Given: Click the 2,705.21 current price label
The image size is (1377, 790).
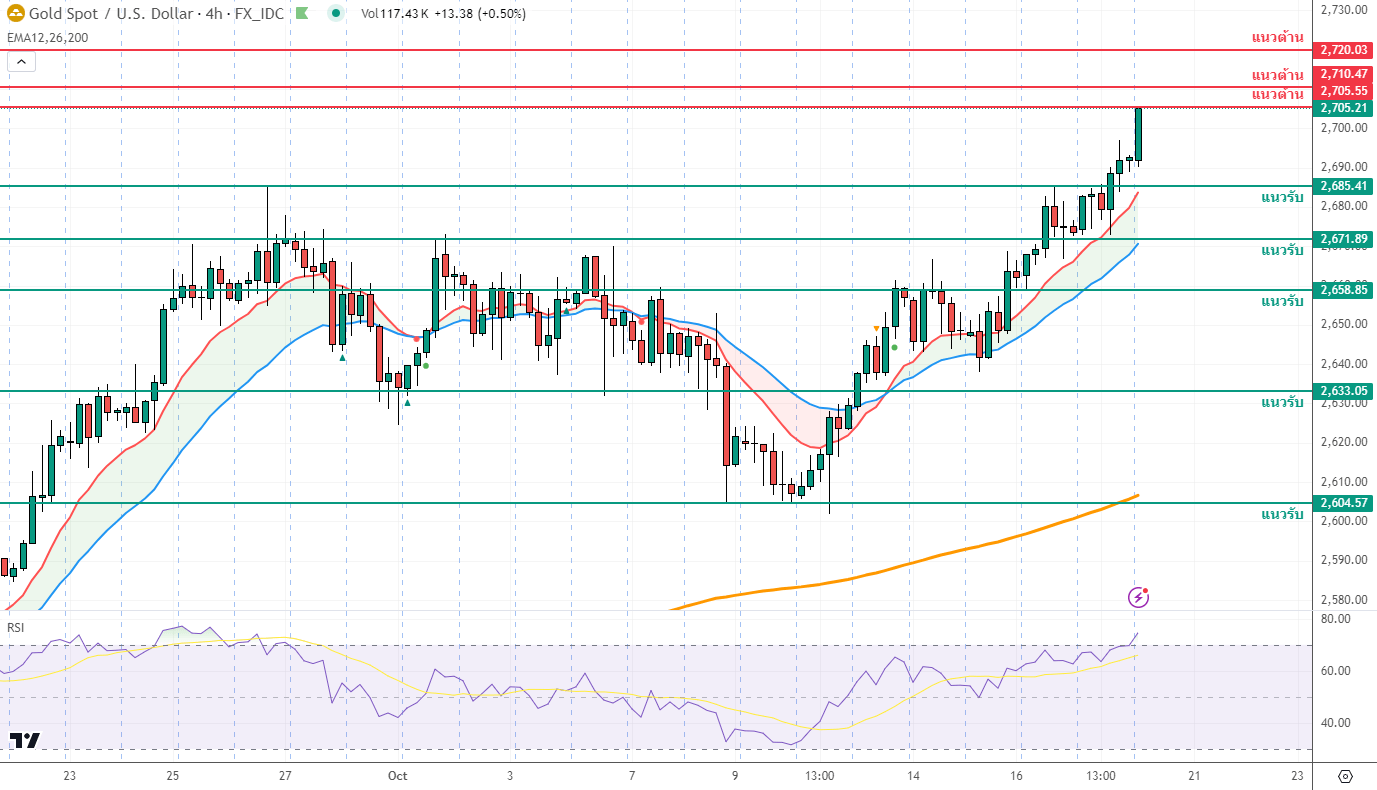Looking at the screenshot, I should [x=1343, y=108].
